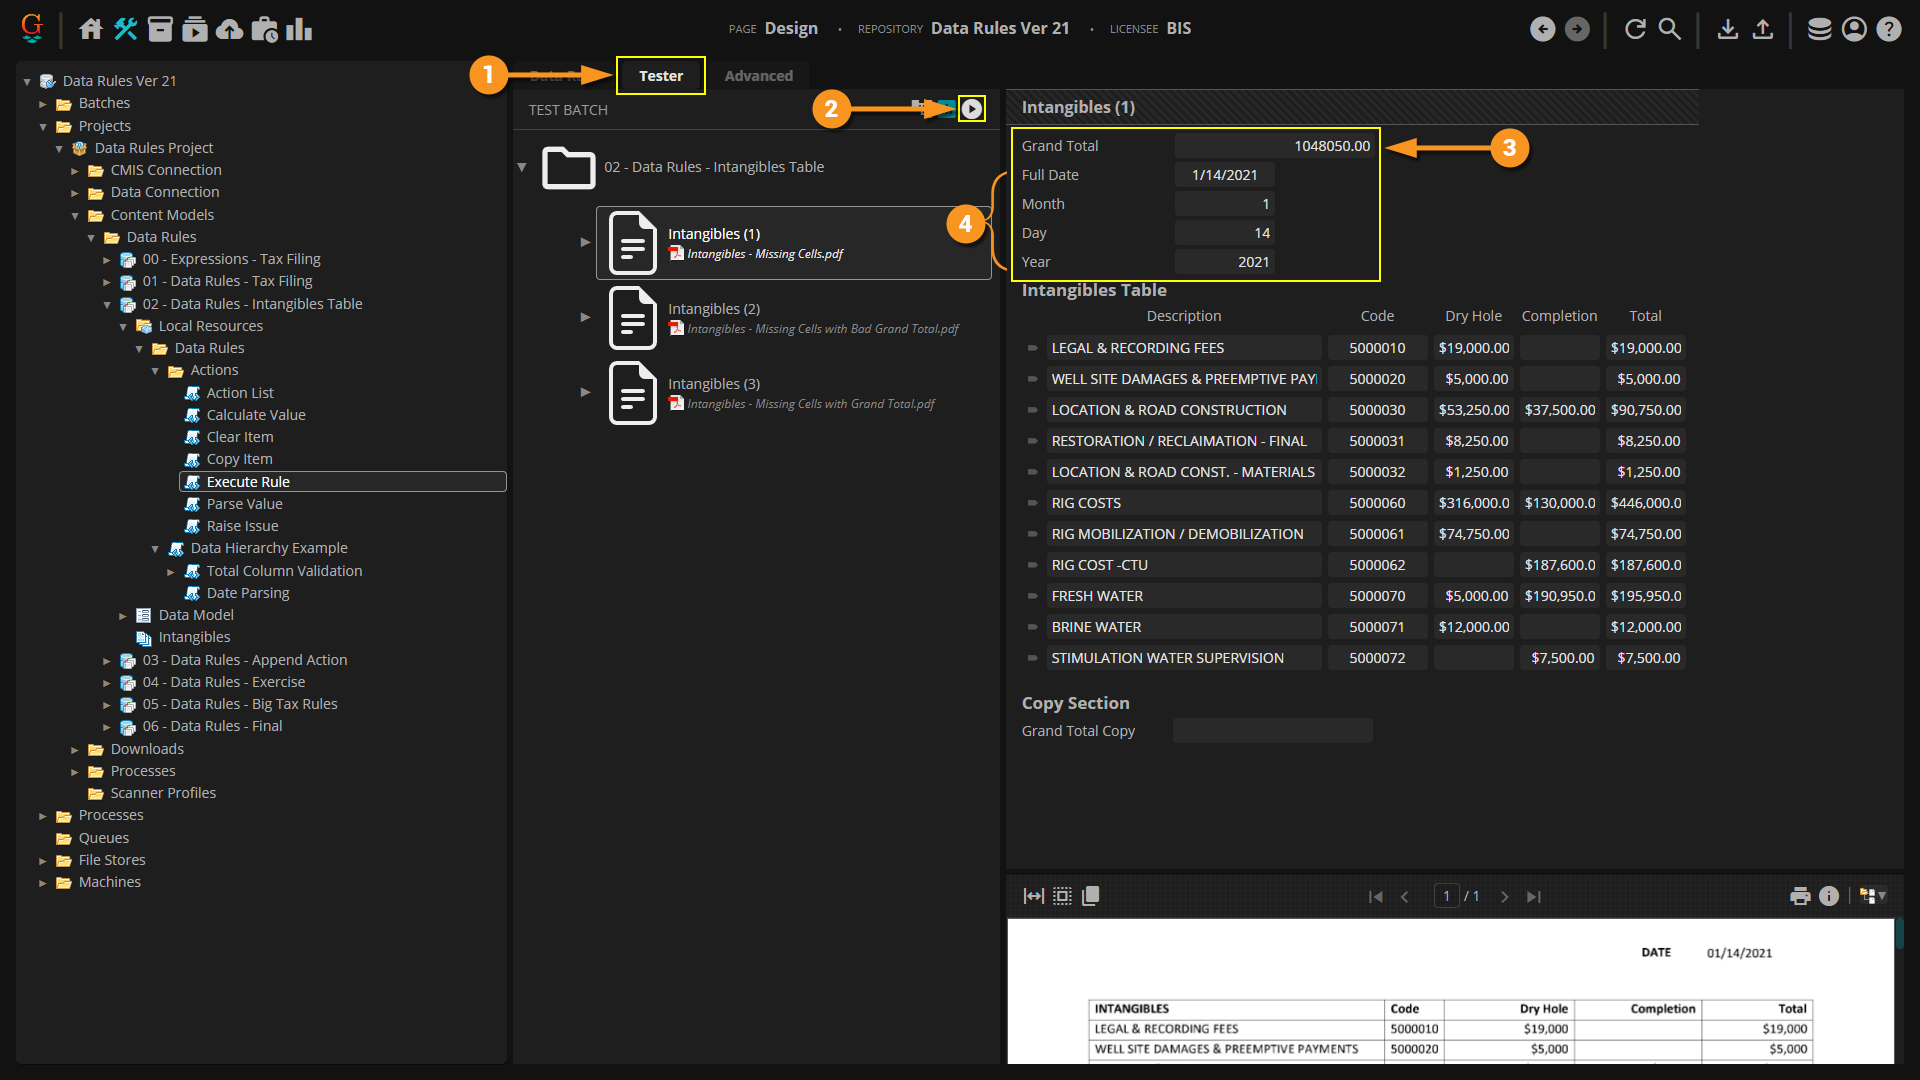Expand the Intangibles (2) document
Viewport: 1920px width, 1080px height.
tap(585, 317)
